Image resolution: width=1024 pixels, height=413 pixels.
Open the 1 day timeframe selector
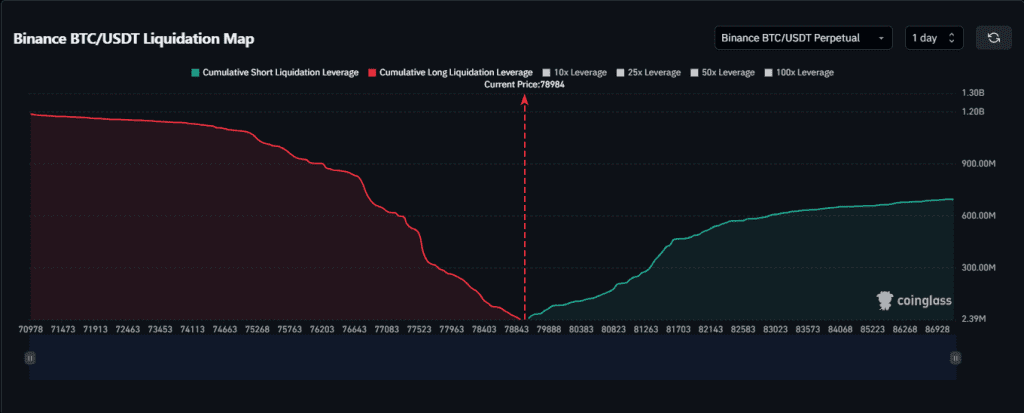934,38
